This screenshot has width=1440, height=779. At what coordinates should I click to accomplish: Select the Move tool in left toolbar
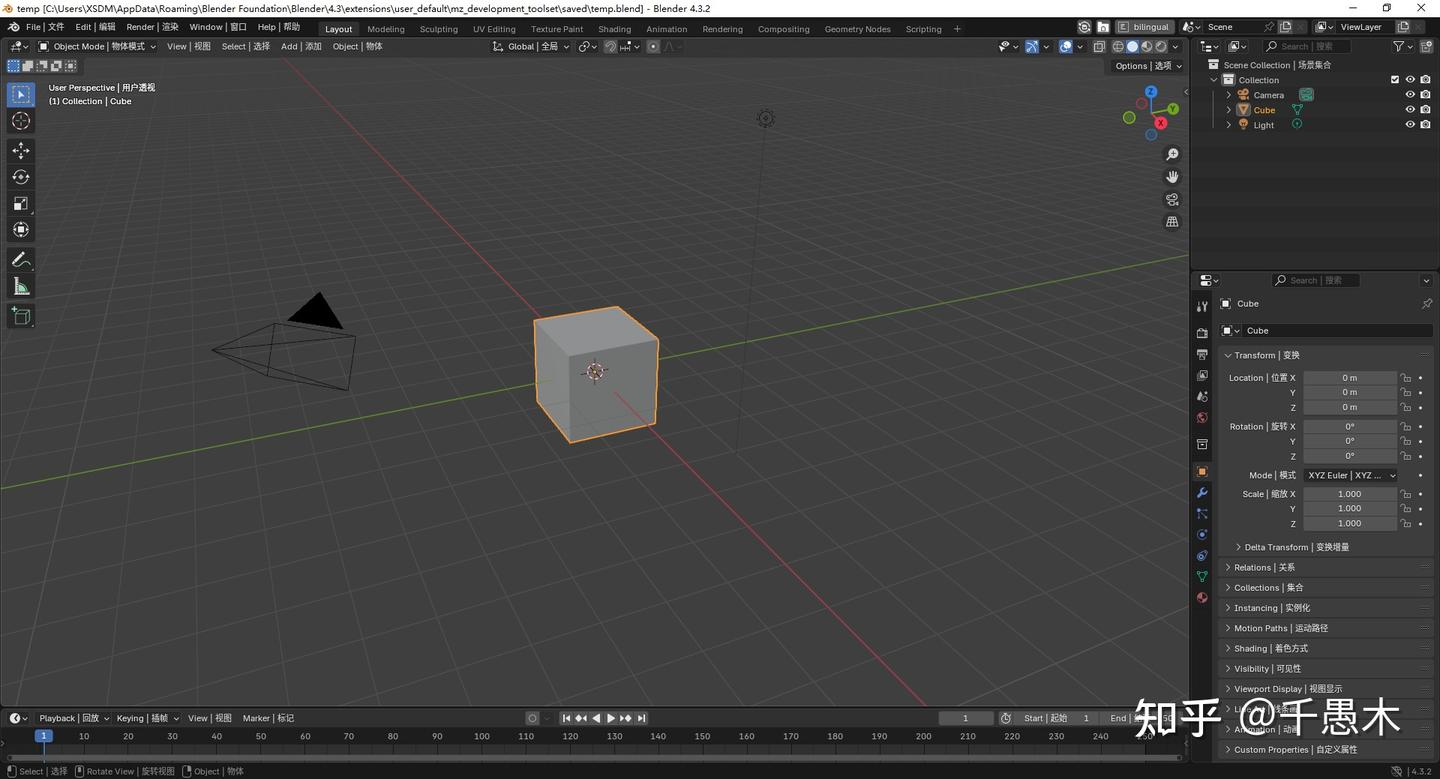21,150
